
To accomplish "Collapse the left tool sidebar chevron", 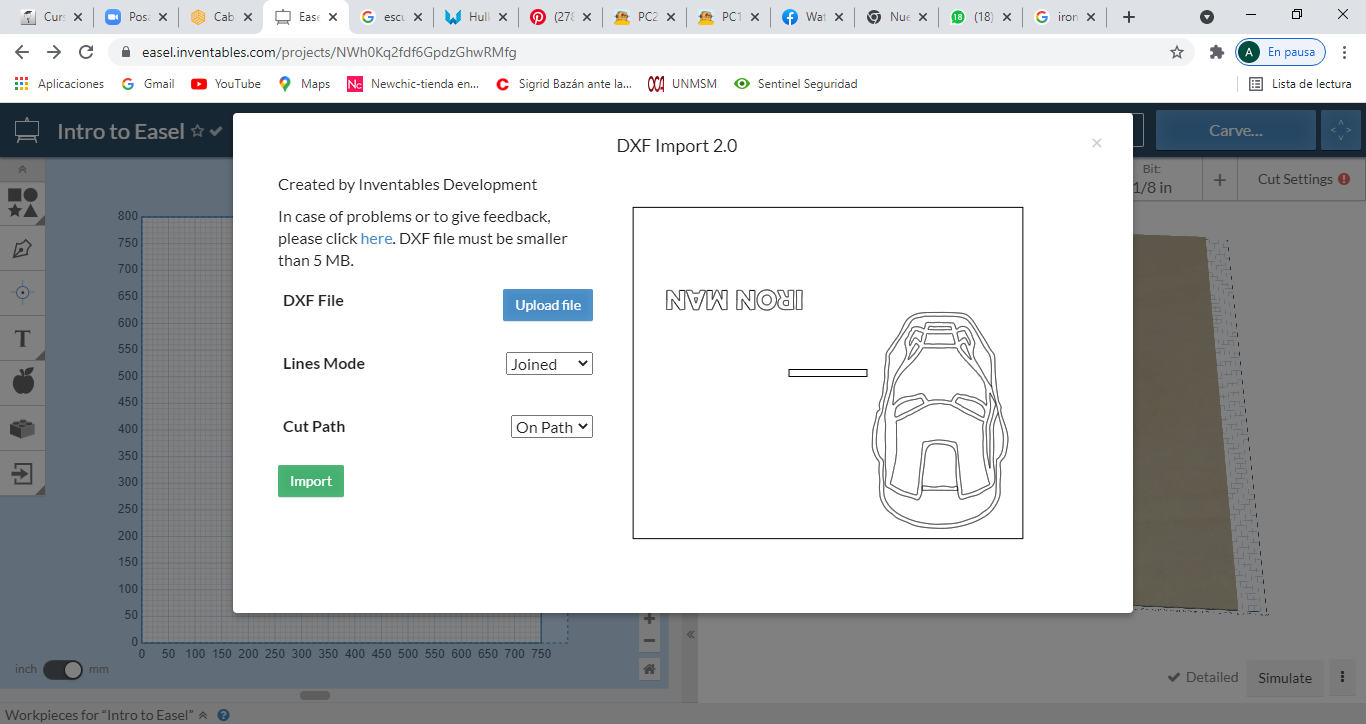I will 22,170.
